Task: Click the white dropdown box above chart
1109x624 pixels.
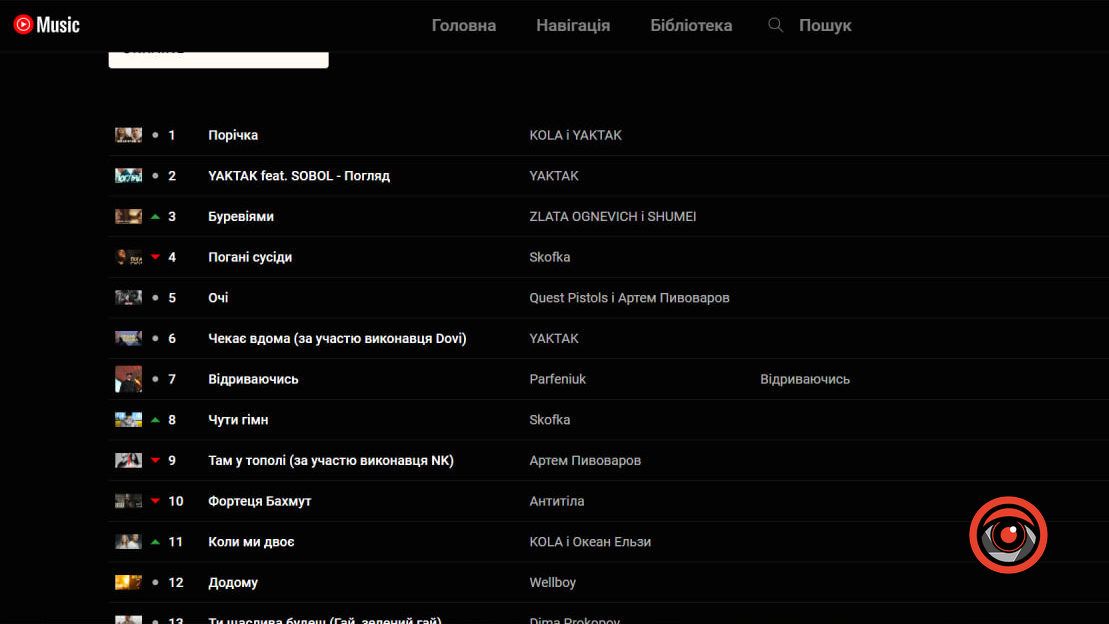Action: [x=218, y=57]
